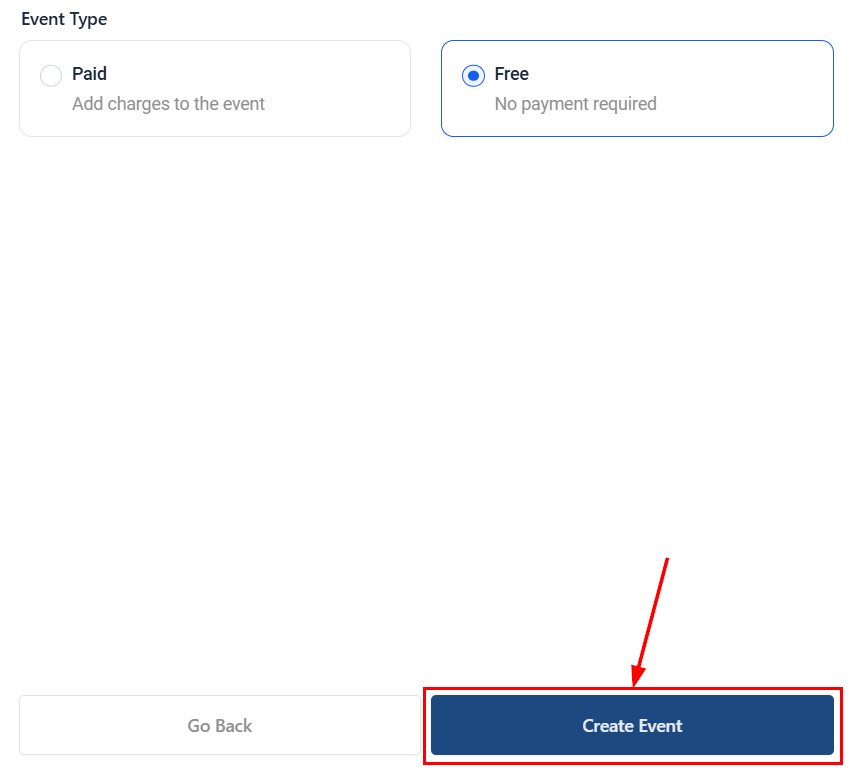Select the Paid radio button

(x=51, y=76)
